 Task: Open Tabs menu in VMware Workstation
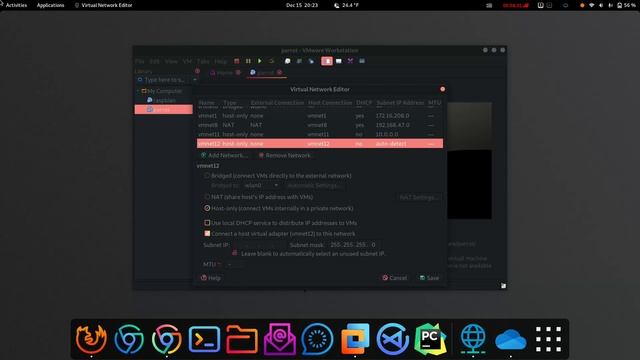coord(203,61)
